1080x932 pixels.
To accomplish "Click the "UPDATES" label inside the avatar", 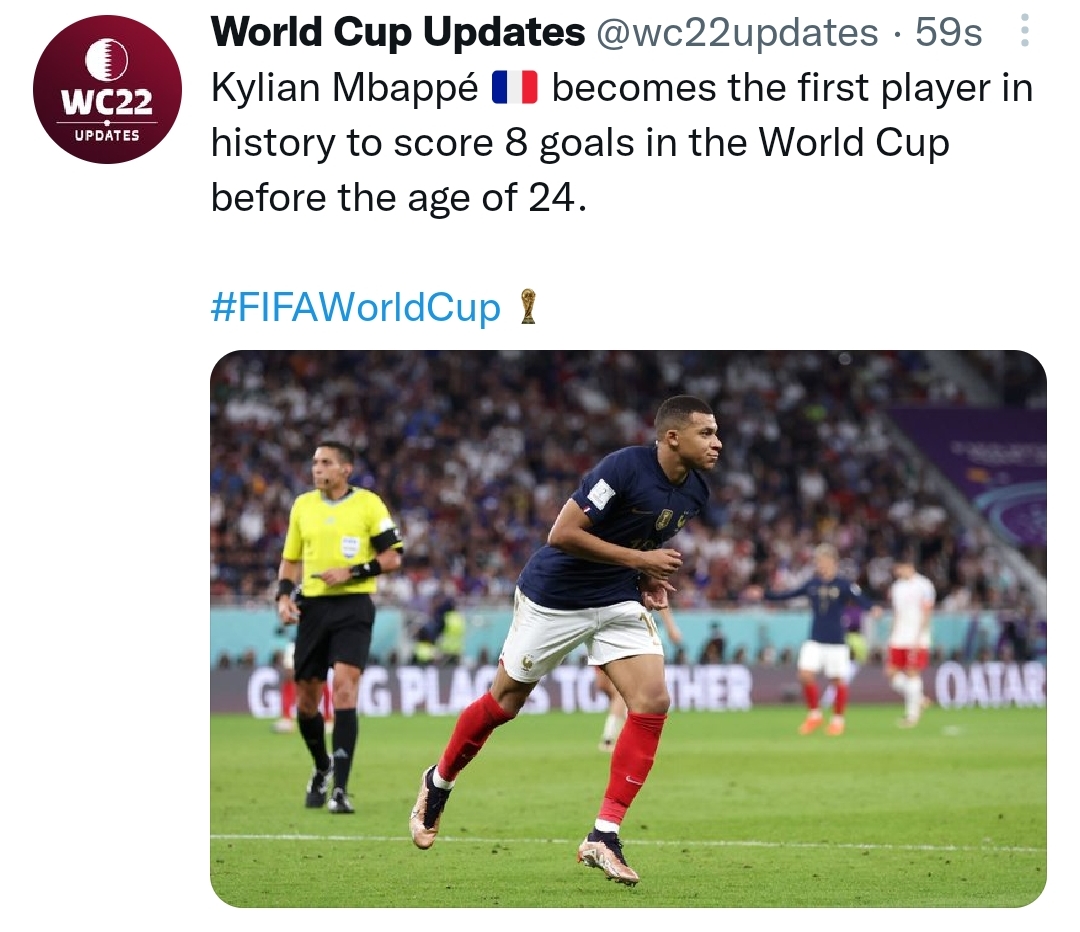I will 107,135.
